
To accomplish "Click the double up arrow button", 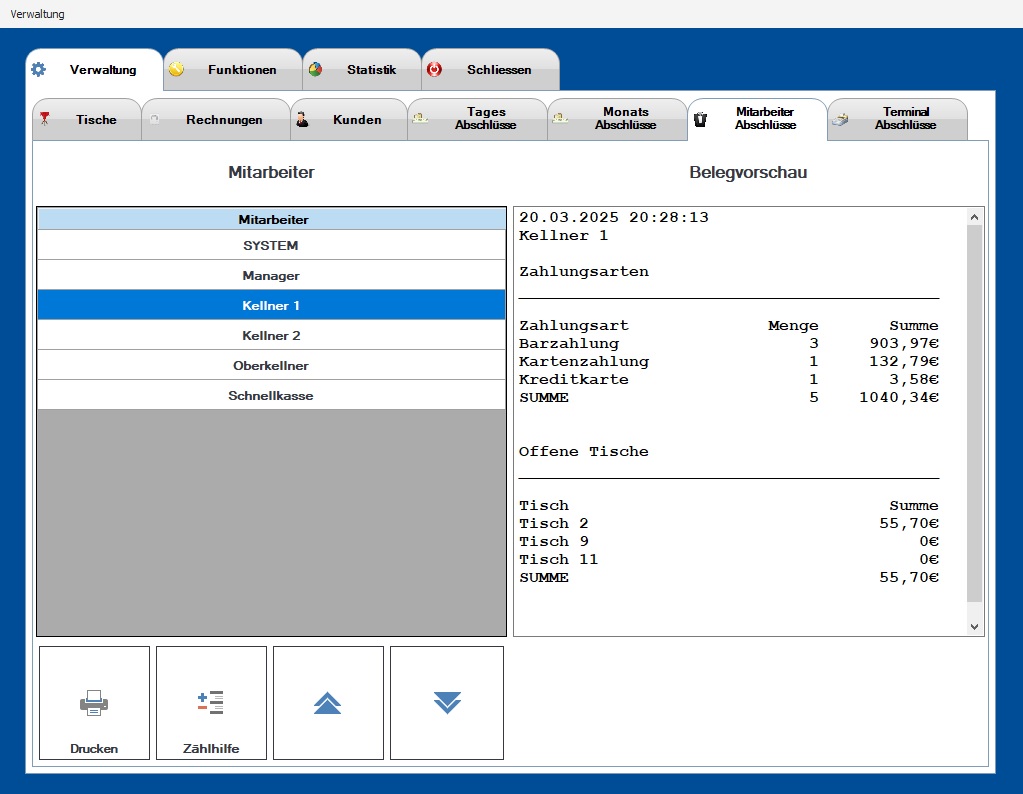I will (x=328, y=703).
